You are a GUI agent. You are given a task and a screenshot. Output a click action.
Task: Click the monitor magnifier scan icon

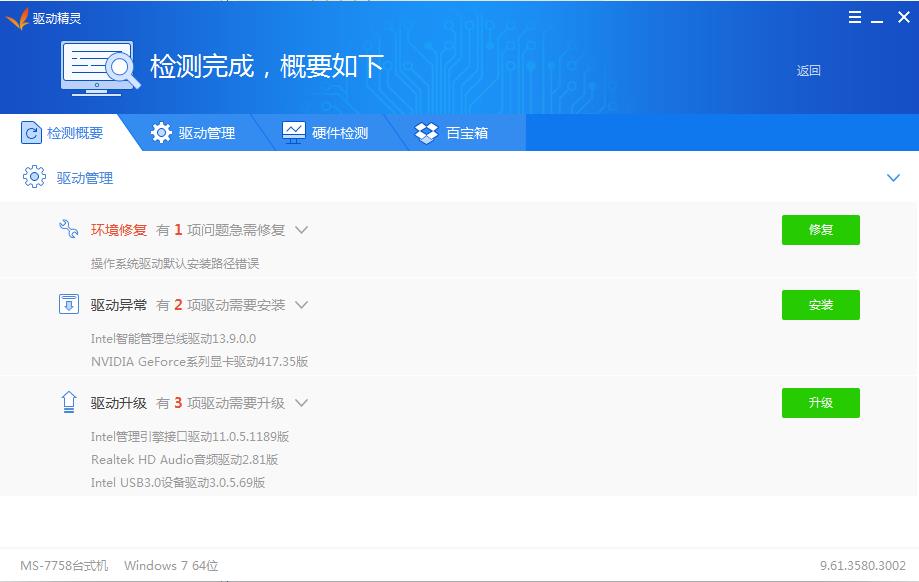[x=99, y=68]
